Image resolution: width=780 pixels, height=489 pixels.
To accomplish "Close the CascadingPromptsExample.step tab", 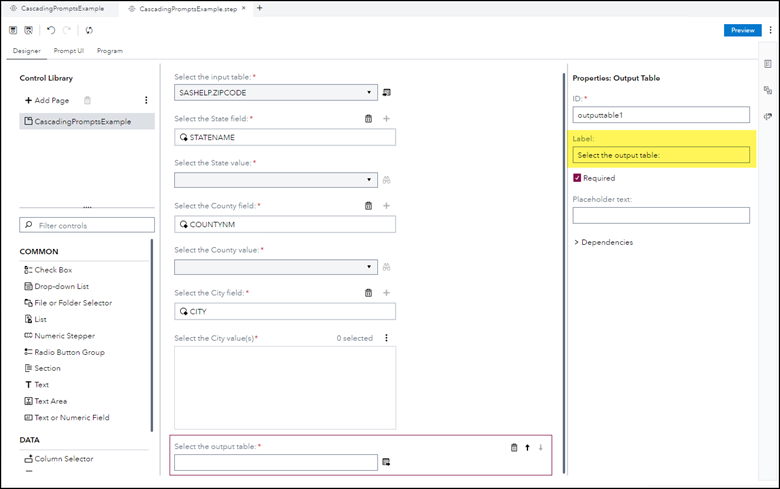I will [244, 8].
